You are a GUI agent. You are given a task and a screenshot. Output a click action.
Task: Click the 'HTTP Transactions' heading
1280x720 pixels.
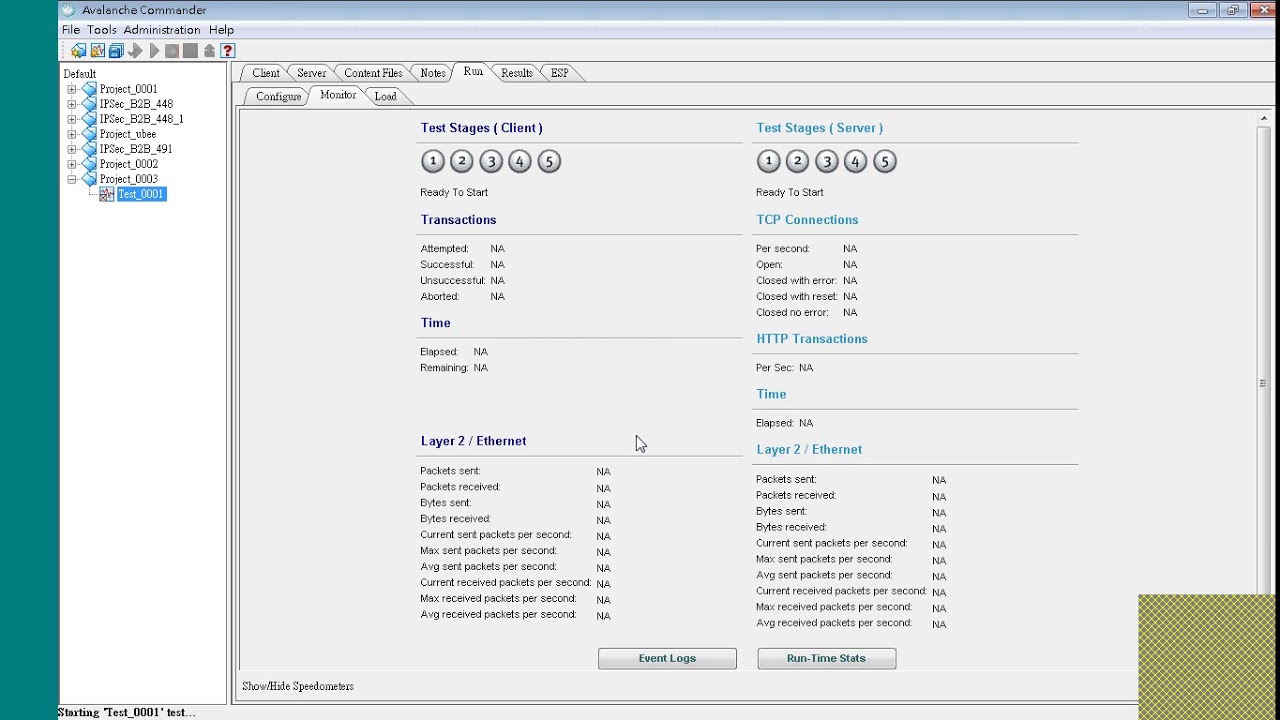click(812, 339)
